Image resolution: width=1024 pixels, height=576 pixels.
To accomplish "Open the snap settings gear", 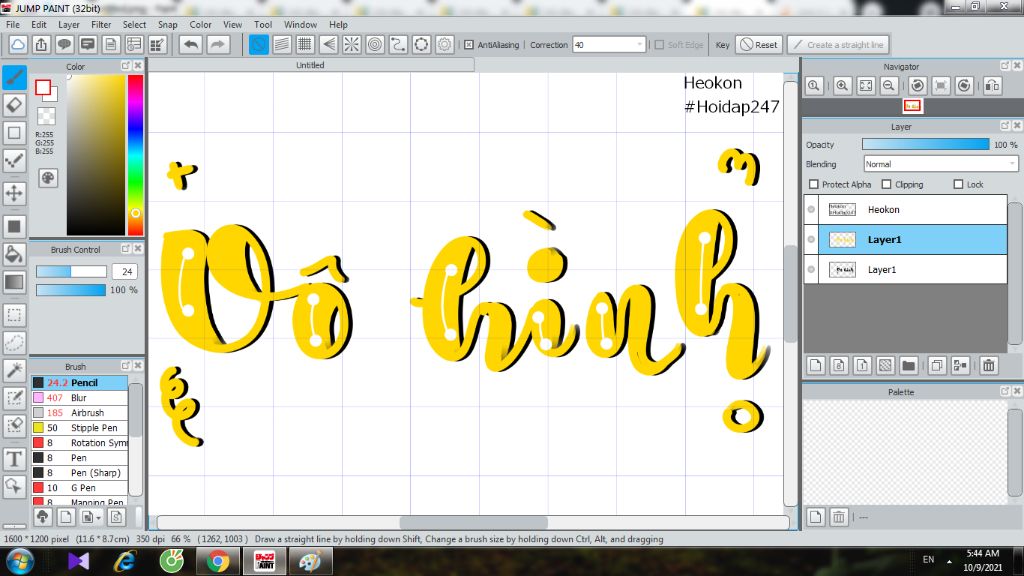I will 445,44.
